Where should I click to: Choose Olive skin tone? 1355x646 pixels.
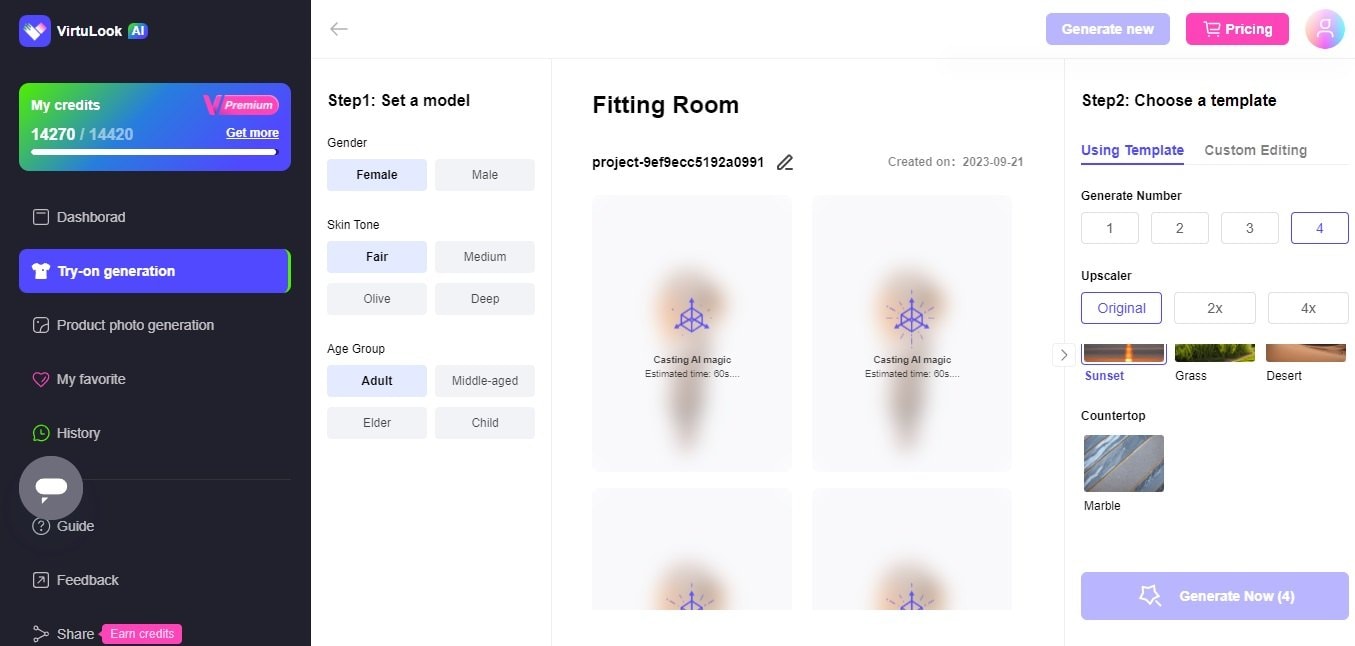click(x=377, y=299)
